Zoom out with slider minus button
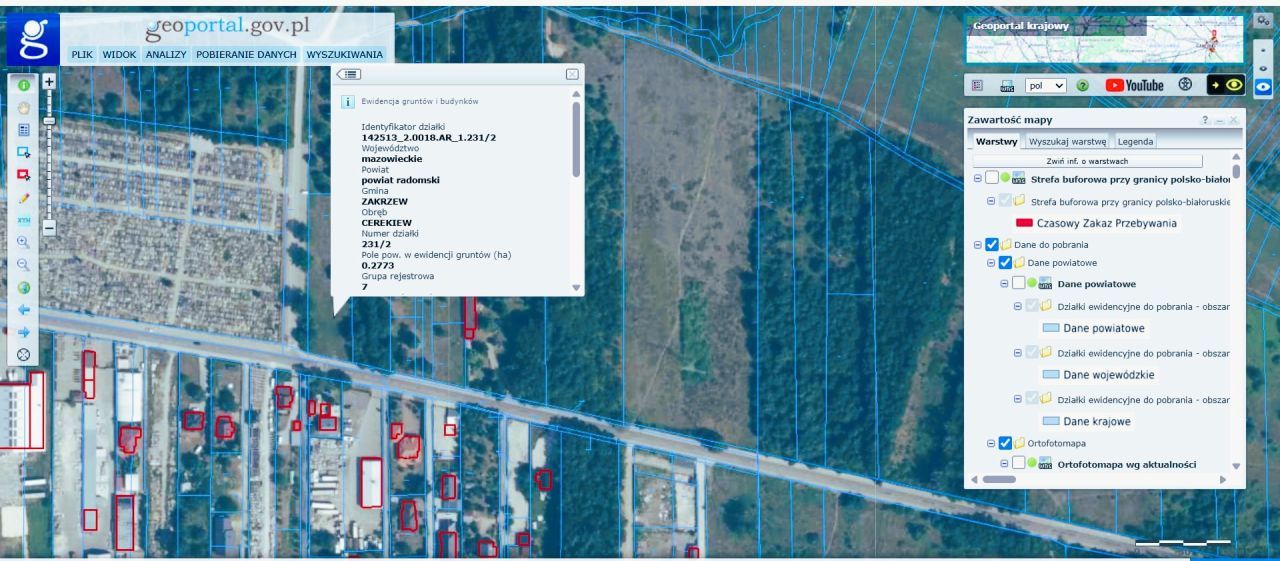The image size is (1280, 561). point(48,227)
